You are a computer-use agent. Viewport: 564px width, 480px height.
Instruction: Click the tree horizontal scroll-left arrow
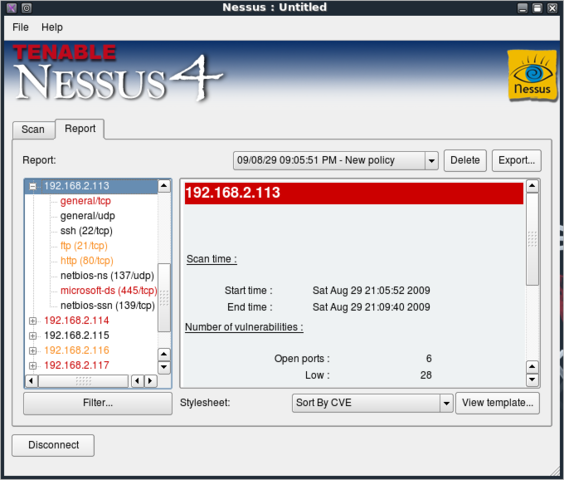pyautogui.click(x=31, y=381)
